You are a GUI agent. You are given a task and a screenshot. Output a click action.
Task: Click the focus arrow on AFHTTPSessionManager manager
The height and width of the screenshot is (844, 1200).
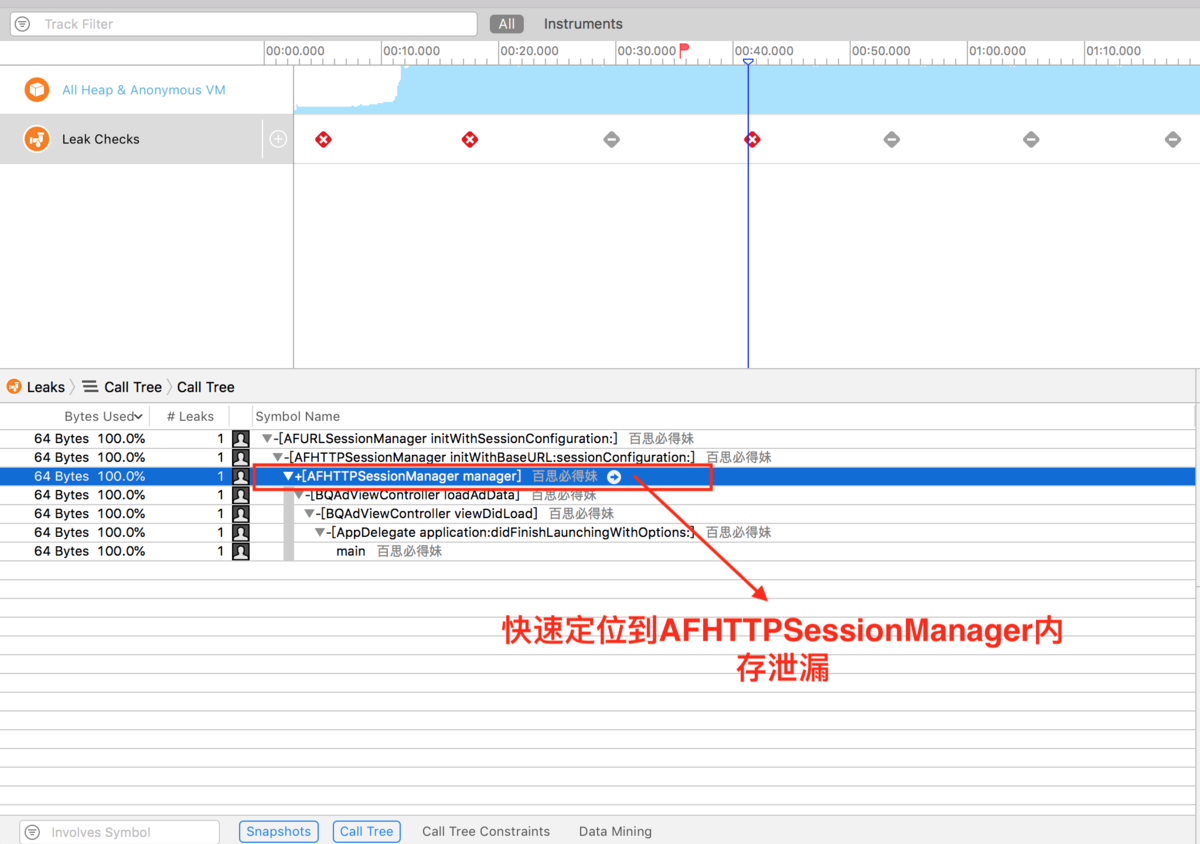(614, 477)
